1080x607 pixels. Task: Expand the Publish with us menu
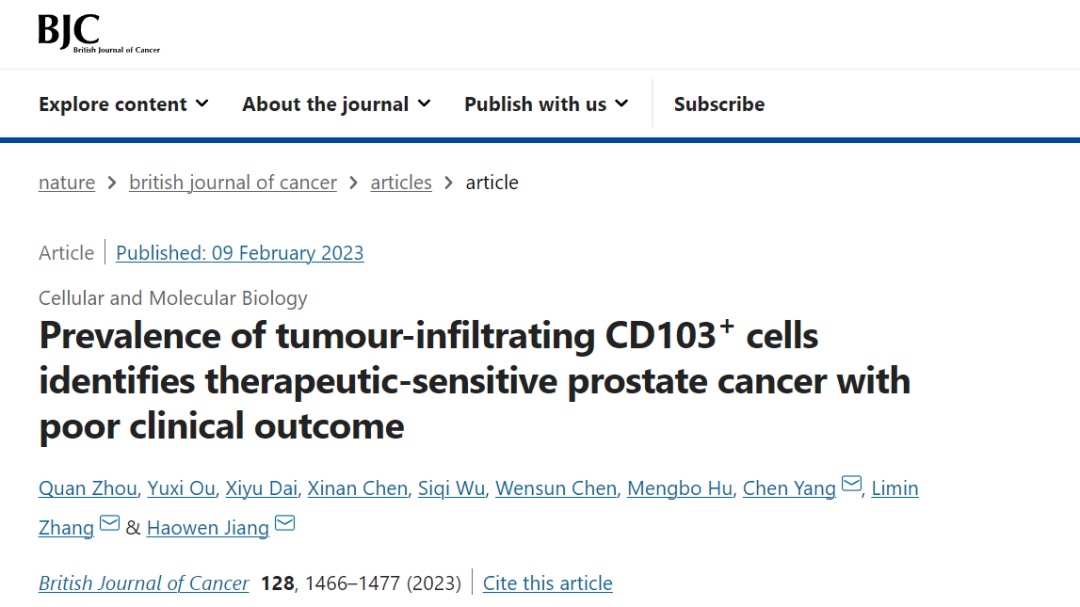point(546,104)
